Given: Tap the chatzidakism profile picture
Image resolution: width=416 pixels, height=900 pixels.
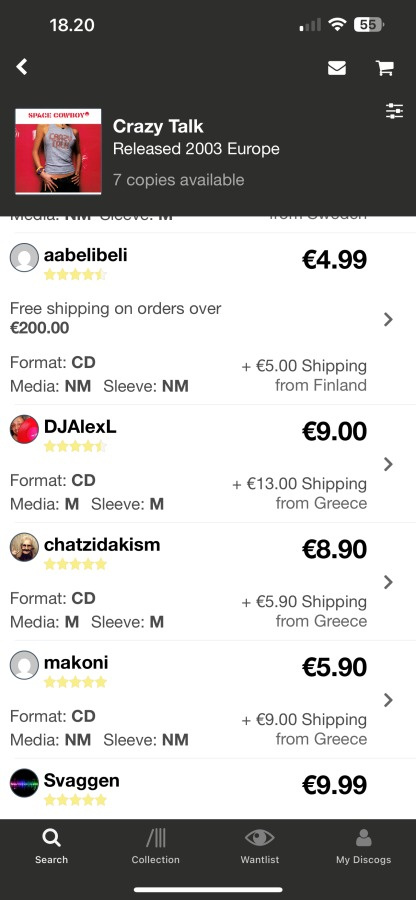Looking at the screenshot, I should click(x=24, y=547).
